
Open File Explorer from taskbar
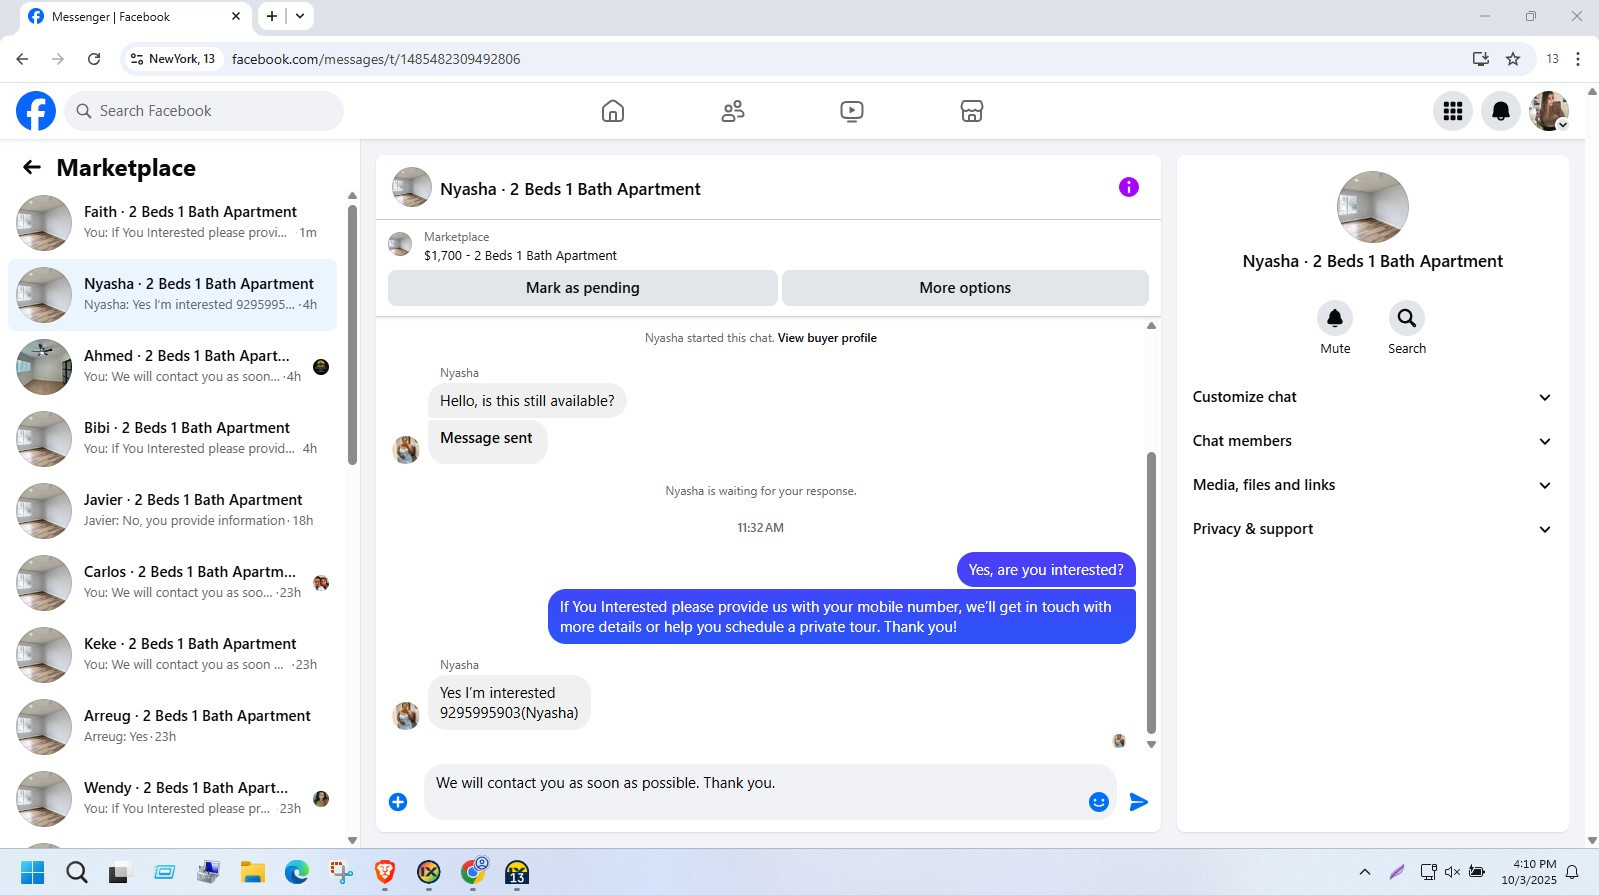click(252, 873)
